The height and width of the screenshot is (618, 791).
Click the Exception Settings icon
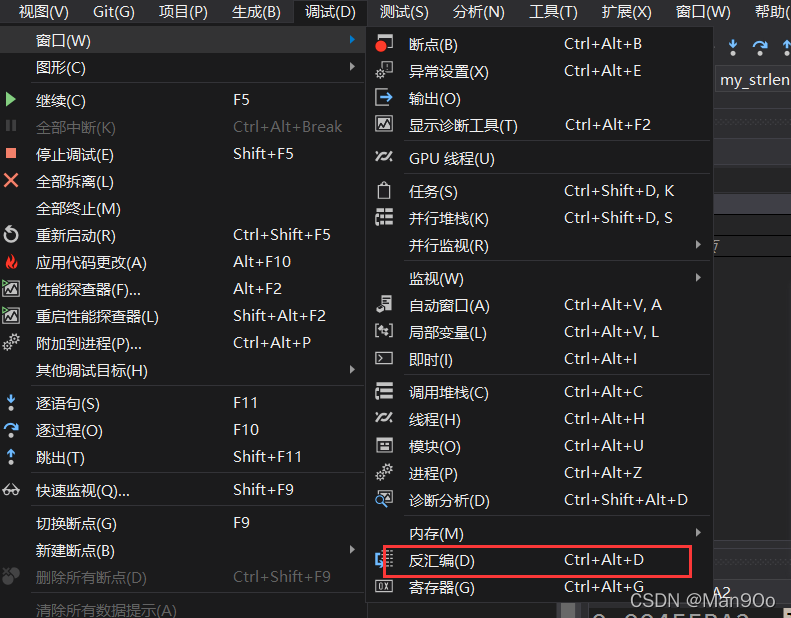[384, 71]
